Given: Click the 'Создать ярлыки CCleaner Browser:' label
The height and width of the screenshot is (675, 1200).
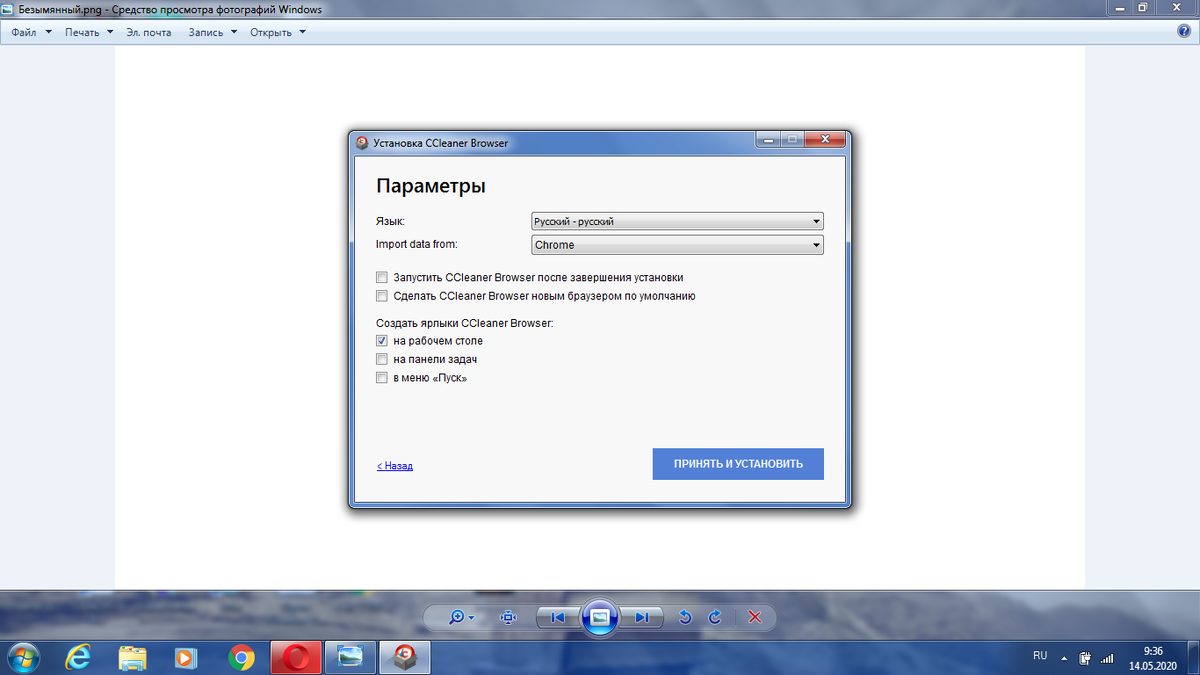Looking at the screenshot, I should (465, 323).
